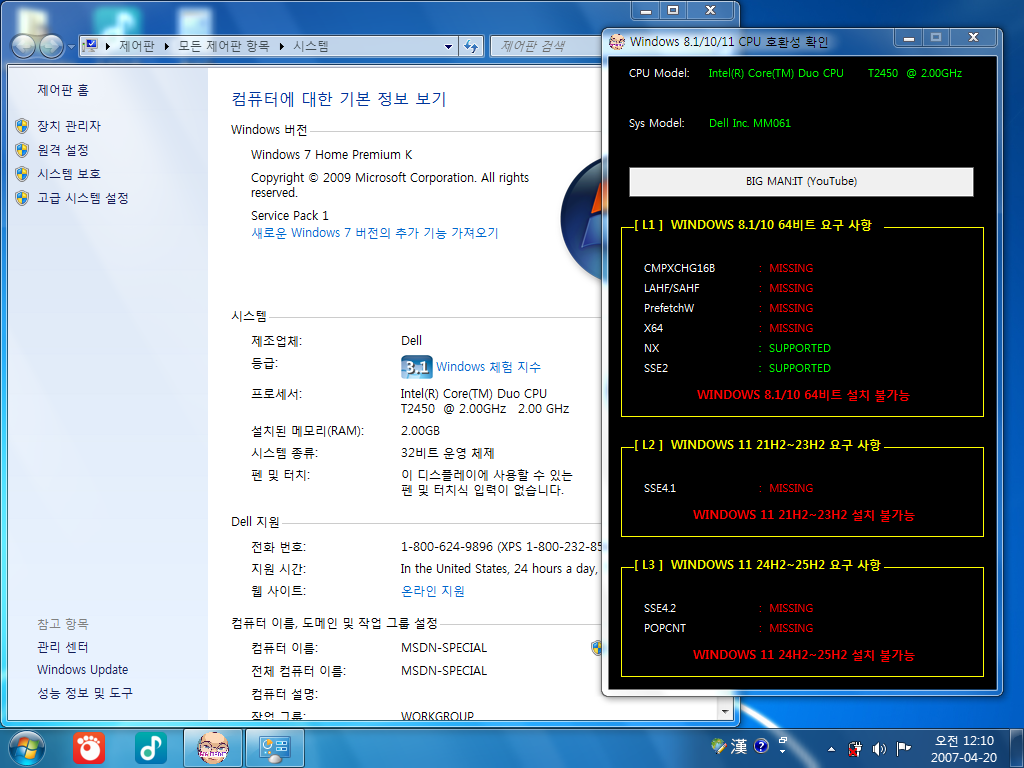The height and width of the screenshot is (768, 1024).
Task: Switch to CPU checker face icon taskbar button
Action: (x=213, y=748)
